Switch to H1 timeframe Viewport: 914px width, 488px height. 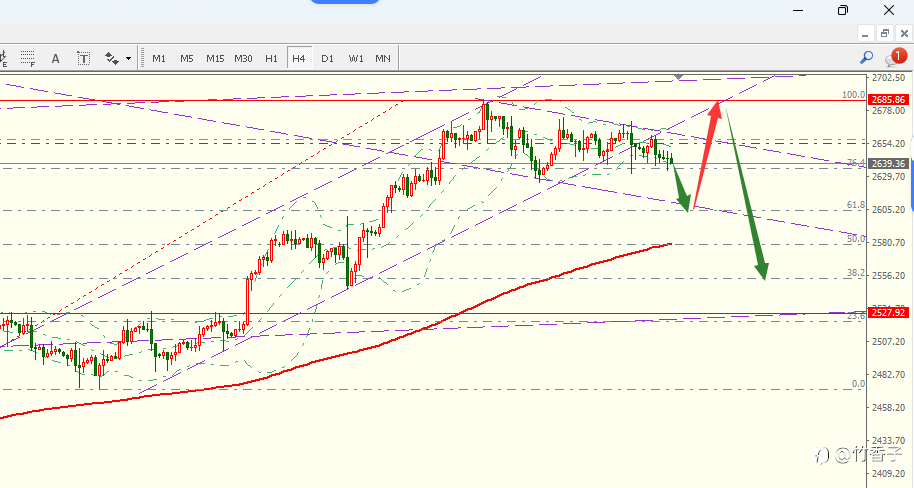click(271, 58)
